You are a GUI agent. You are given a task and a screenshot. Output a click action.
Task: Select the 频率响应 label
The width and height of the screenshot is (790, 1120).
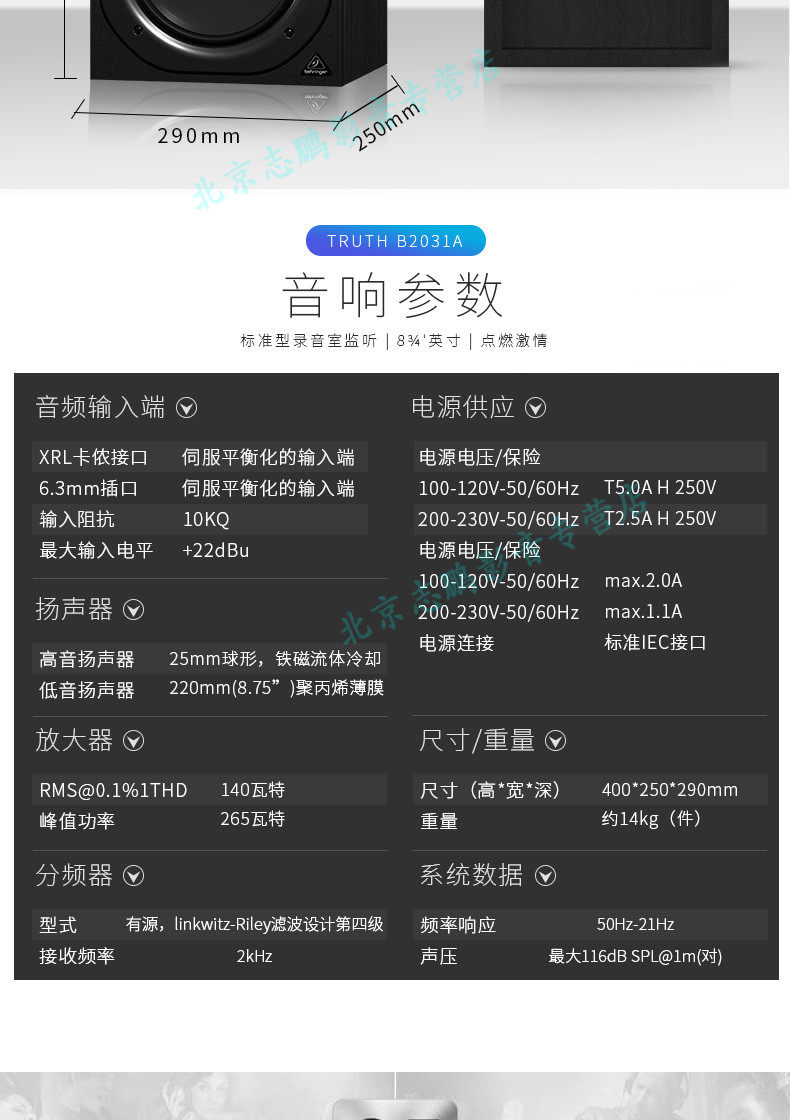[458, 925]
